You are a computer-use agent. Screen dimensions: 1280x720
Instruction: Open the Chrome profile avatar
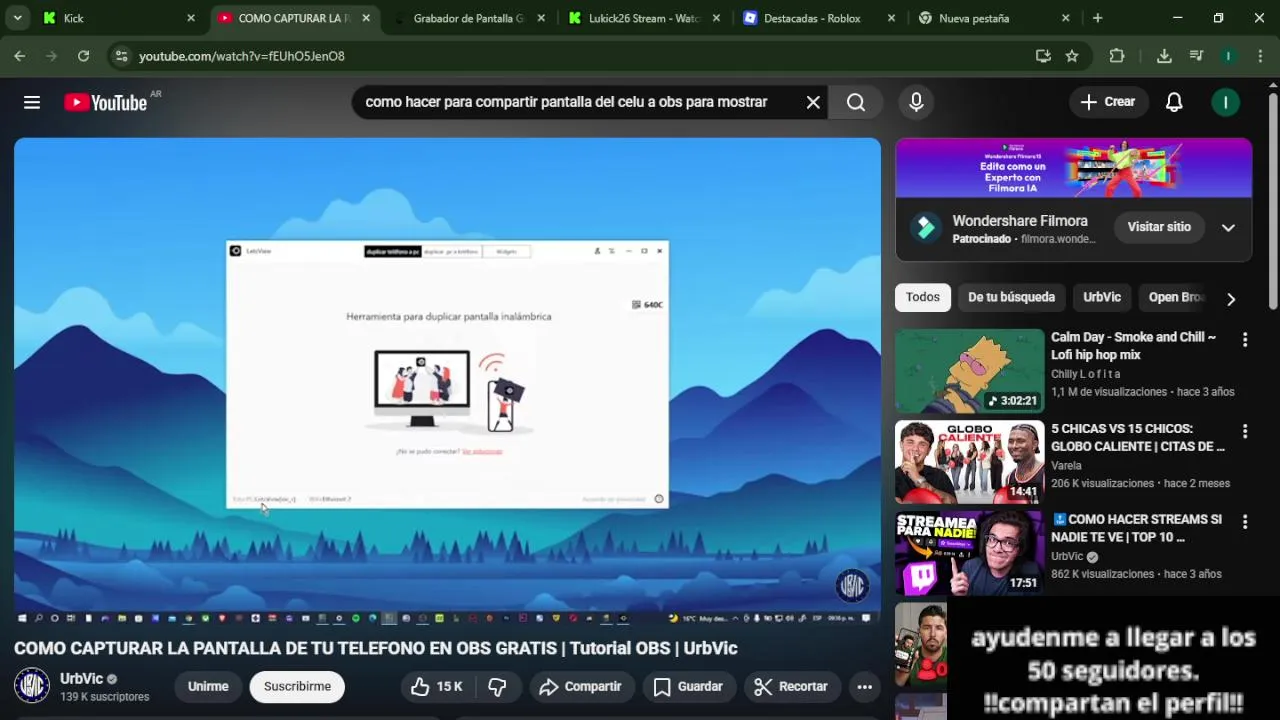coord(1228,56)
